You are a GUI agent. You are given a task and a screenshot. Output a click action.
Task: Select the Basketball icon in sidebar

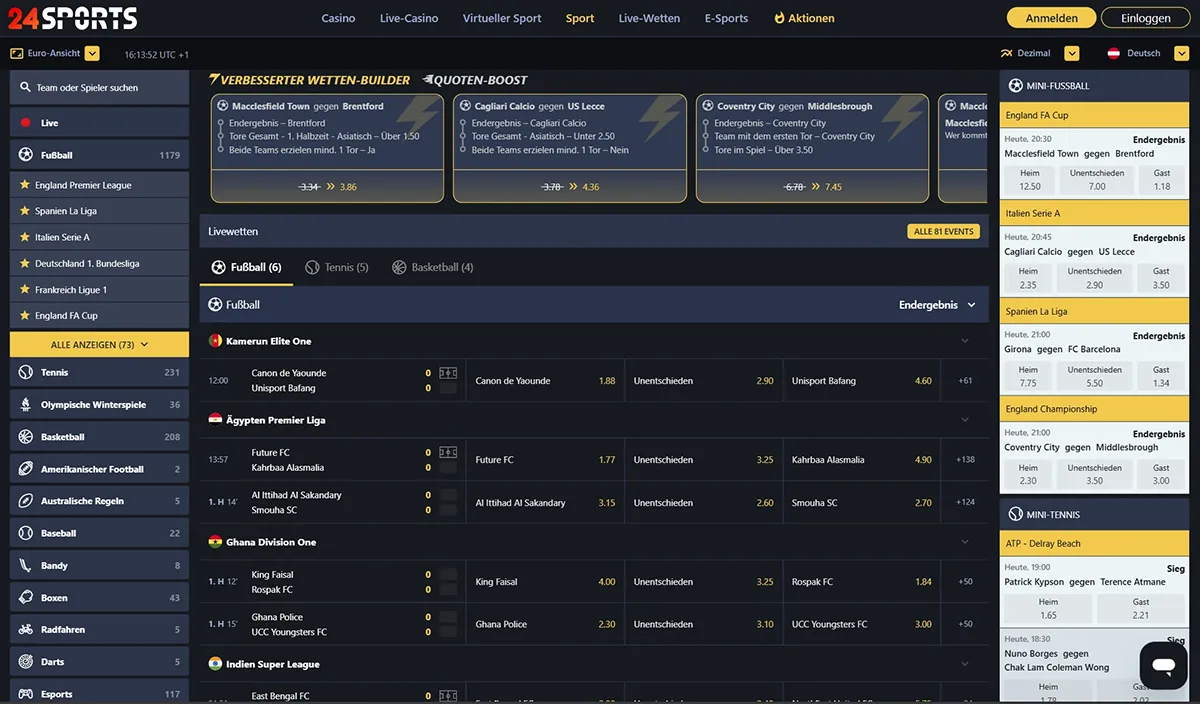pos(26,437)
